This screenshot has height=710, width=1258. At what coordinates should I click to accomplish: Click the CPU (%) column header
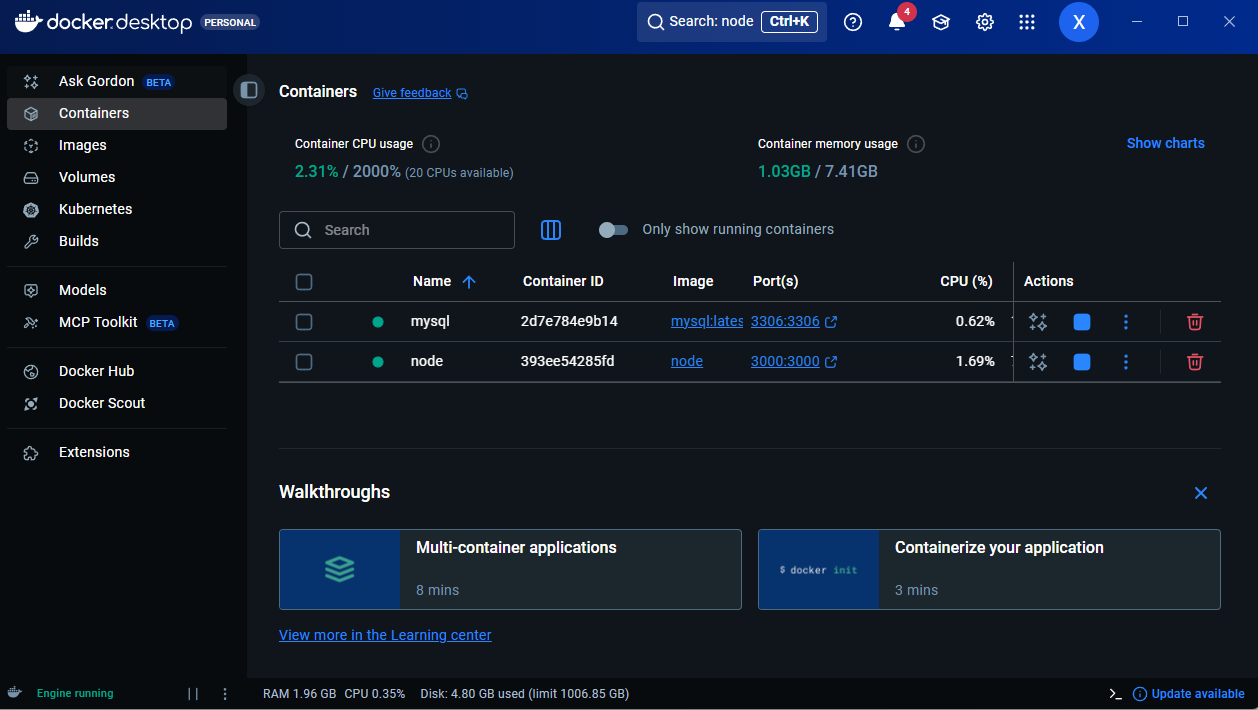tap(966, 281)
